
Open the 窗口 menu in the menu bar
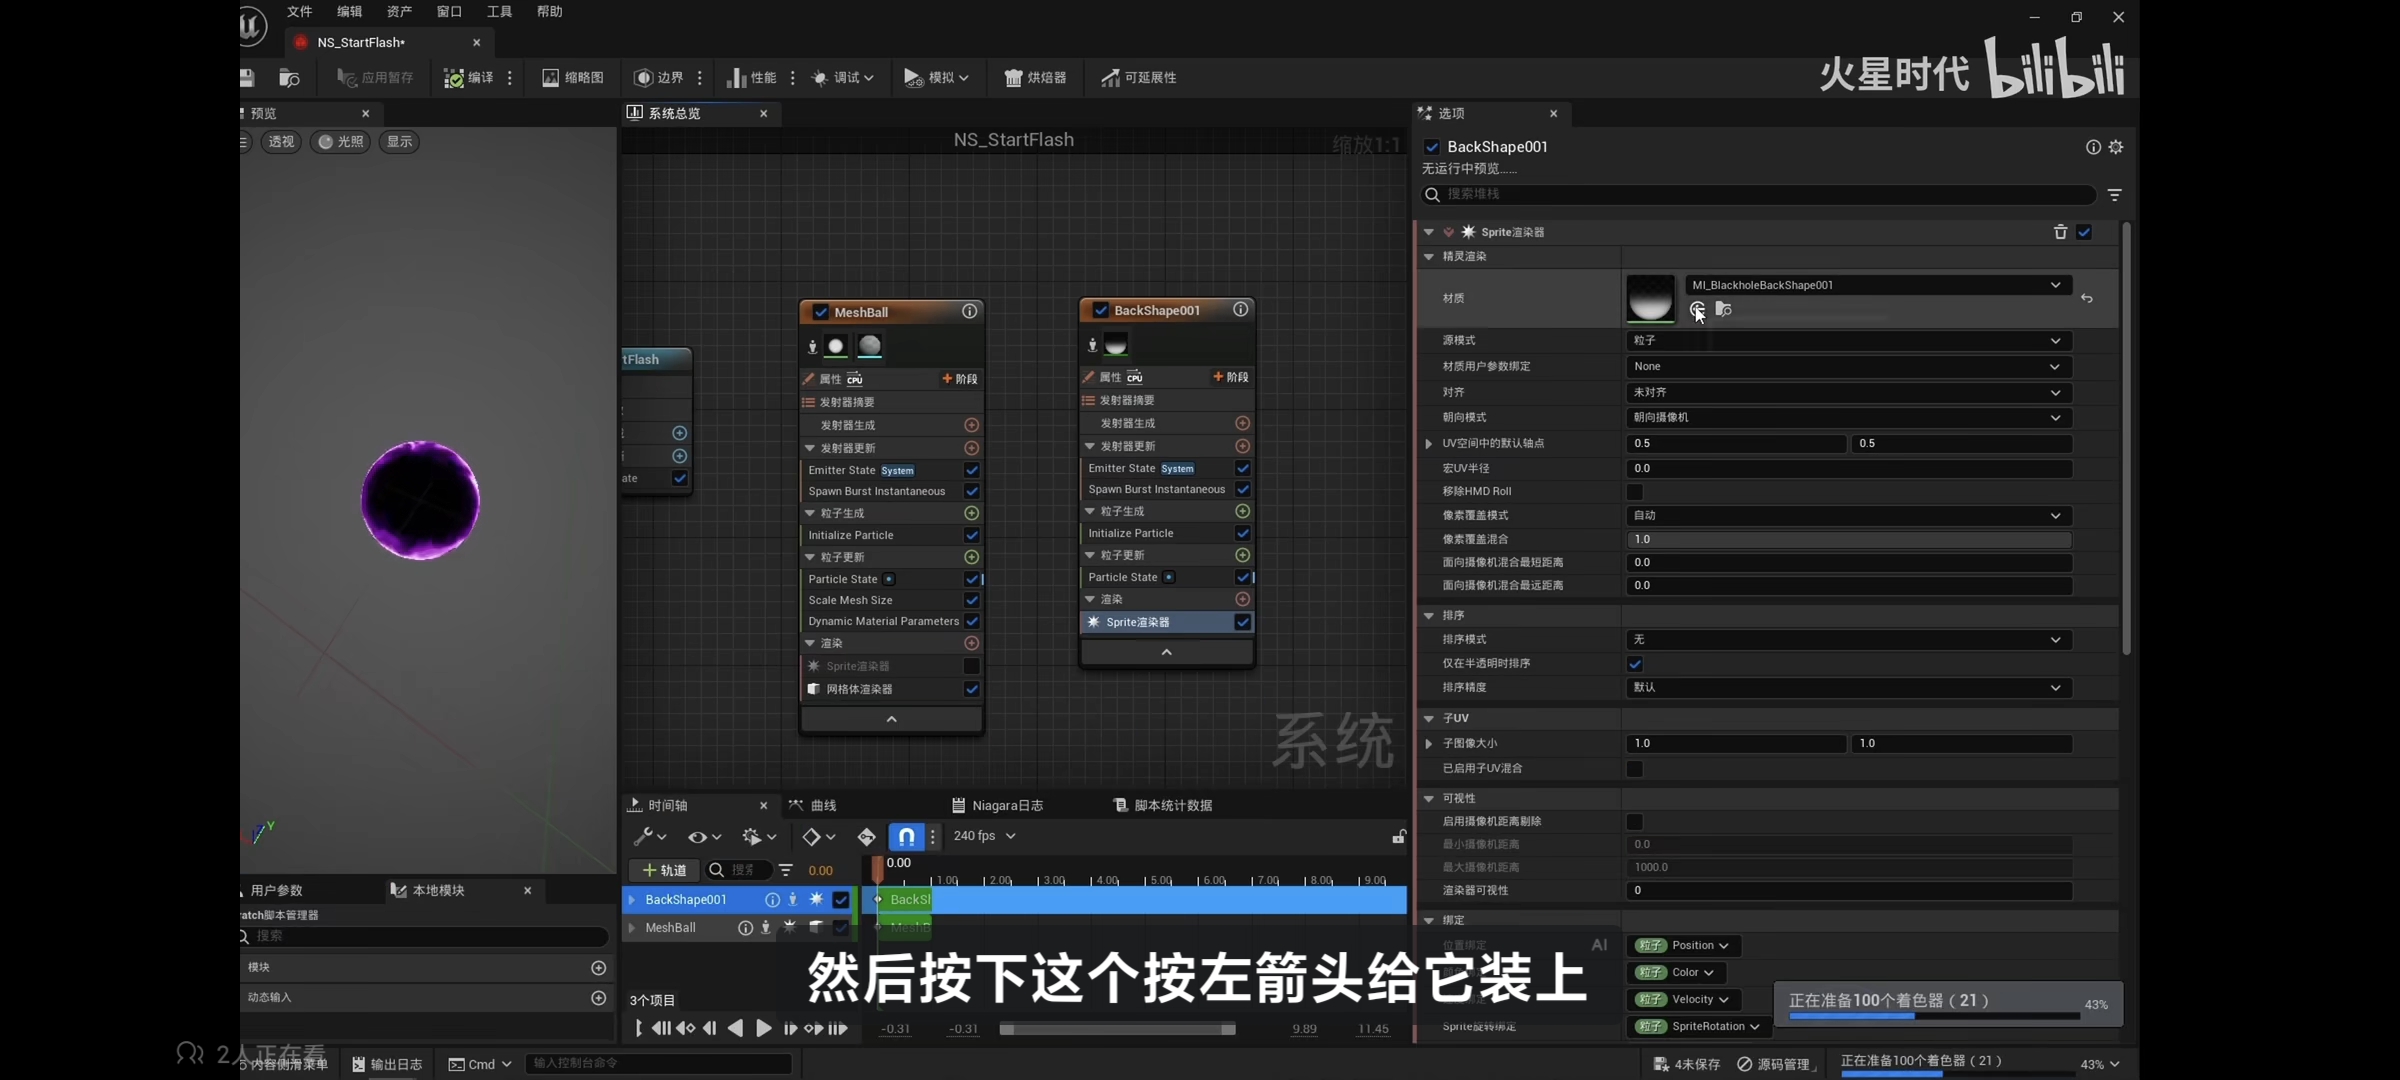coord(449,12)
